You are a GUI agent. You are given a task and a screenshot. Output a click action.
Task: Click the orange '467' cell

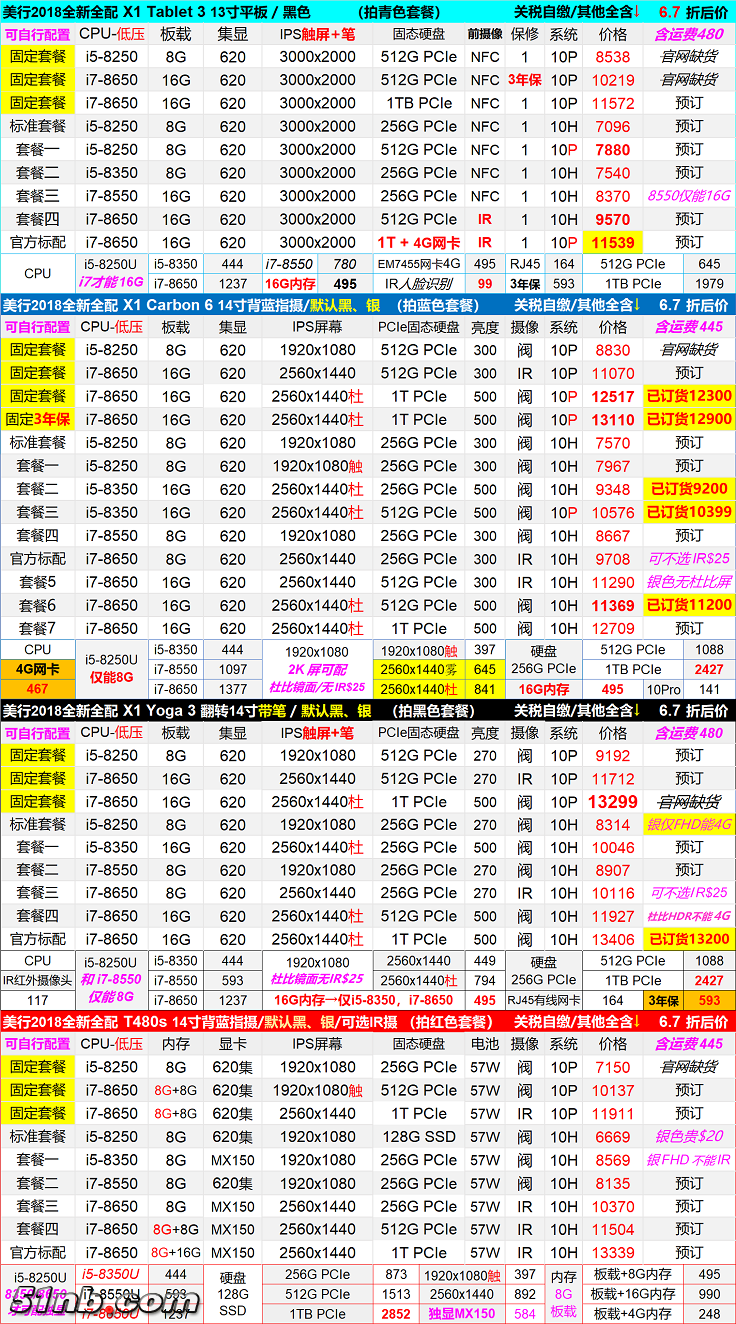pos(38,689)
